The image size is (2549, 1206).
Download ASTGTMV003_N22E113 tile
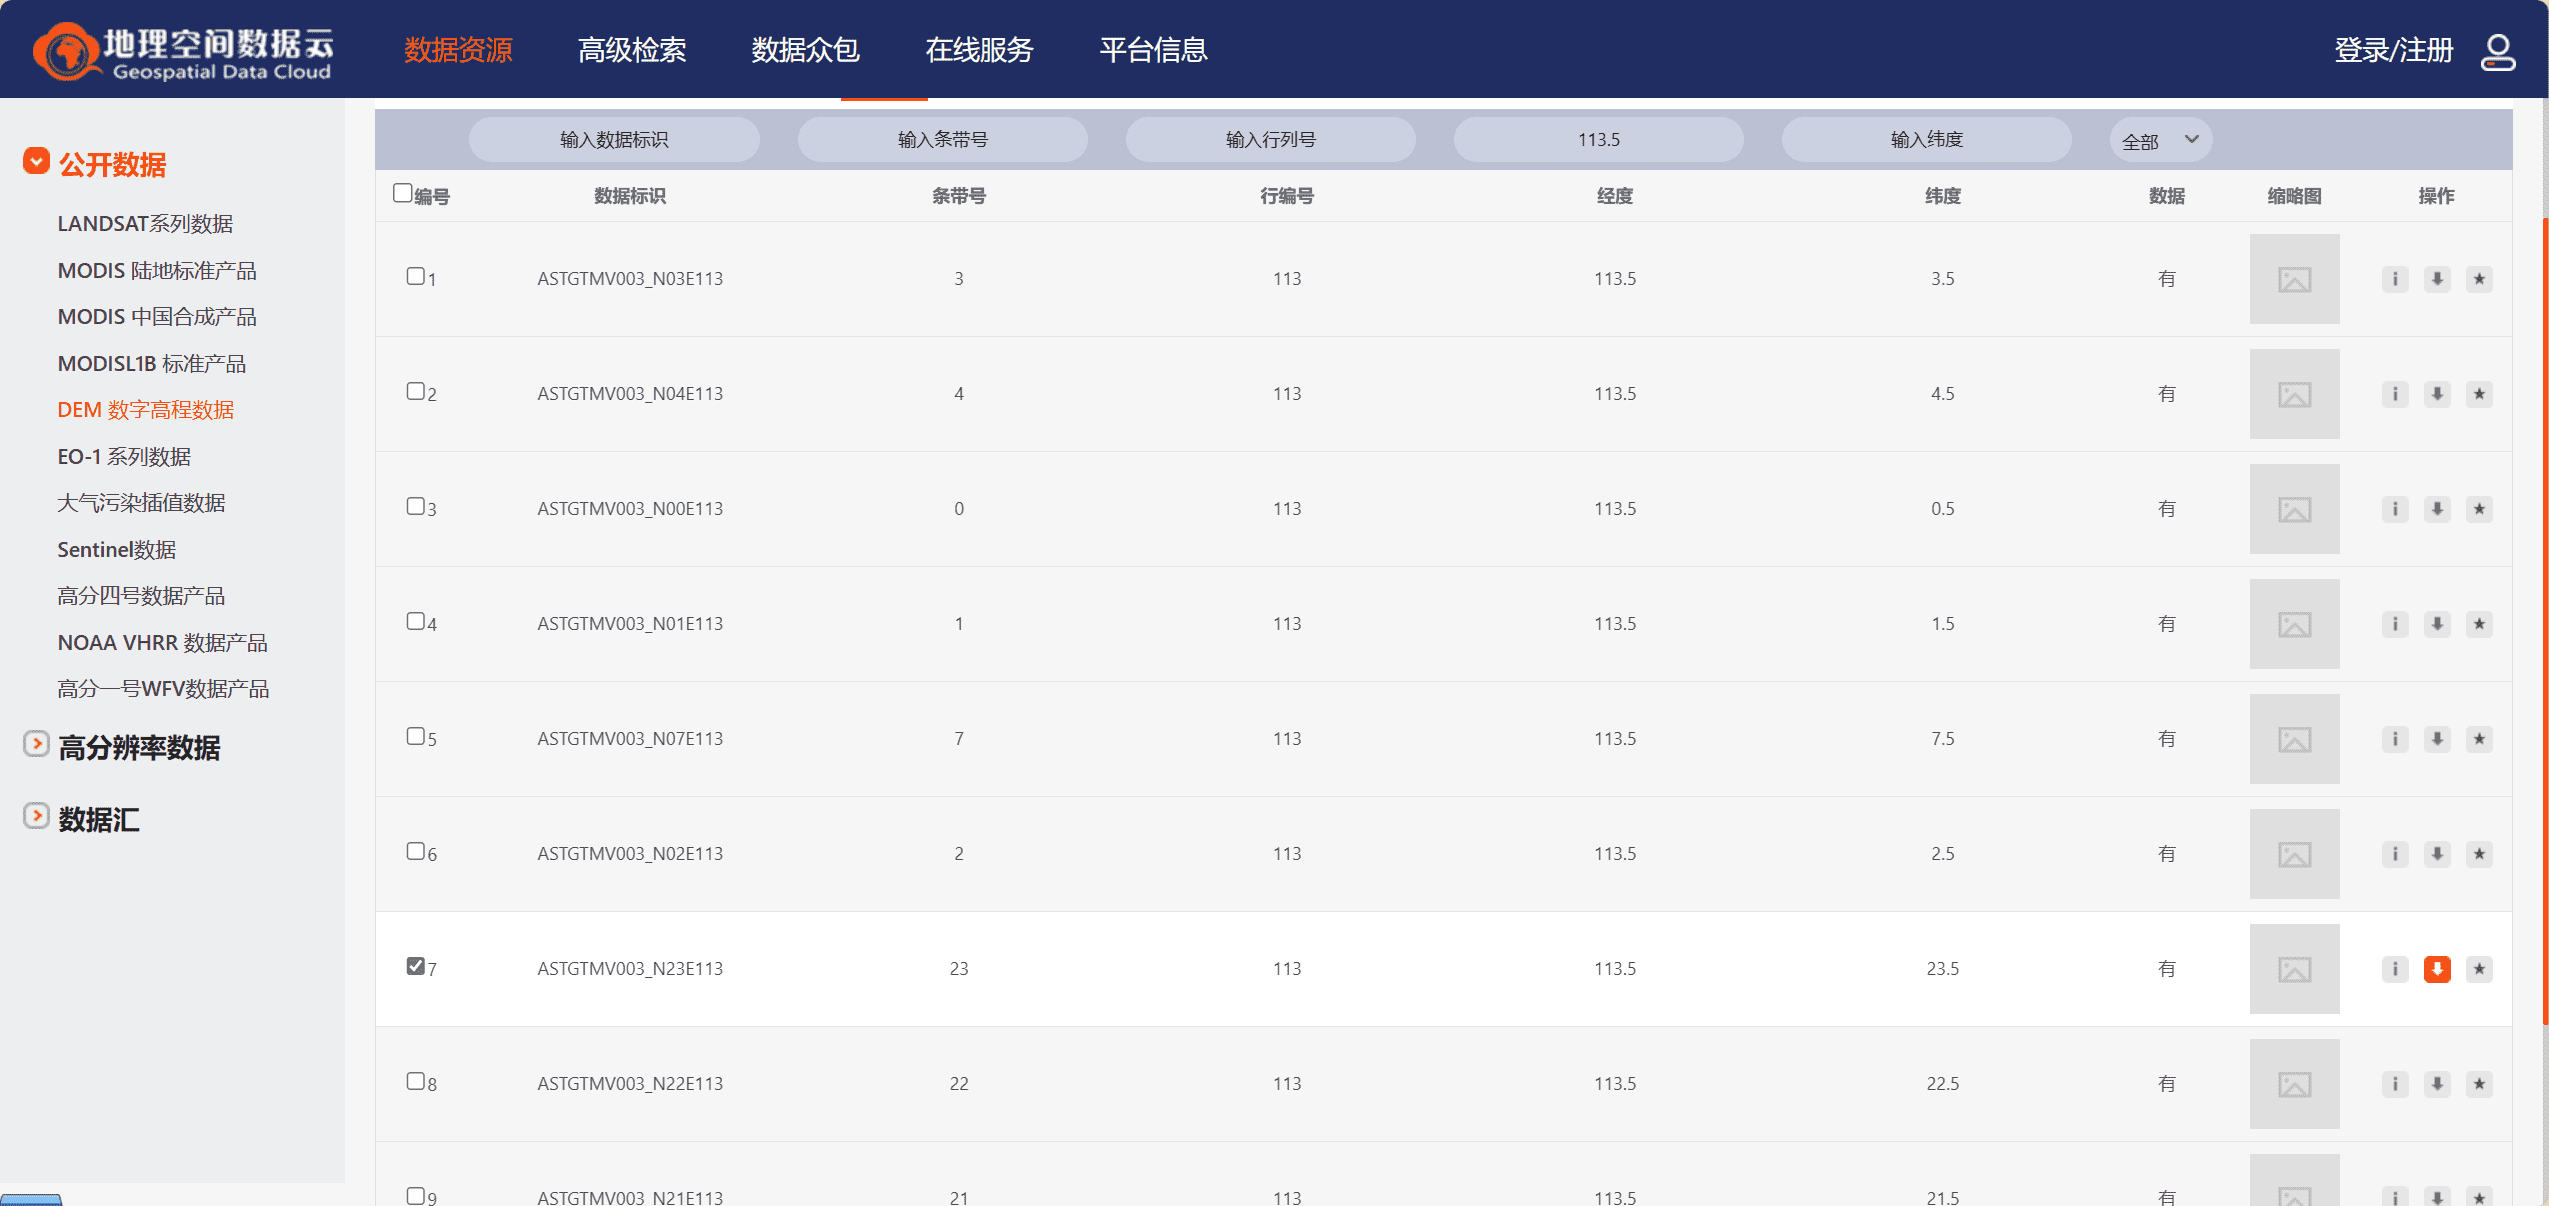tap(2437, 1084)
